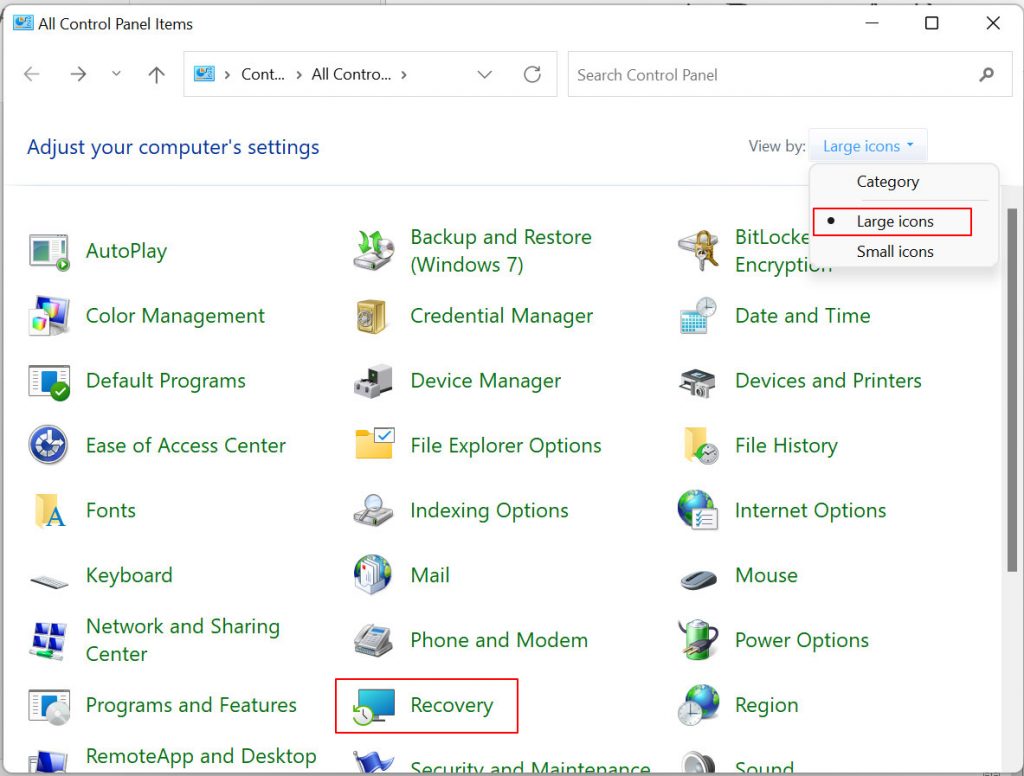Open the Programs and Features link
The width and height of the screenshot is (1024, 776).
(191, 705)
